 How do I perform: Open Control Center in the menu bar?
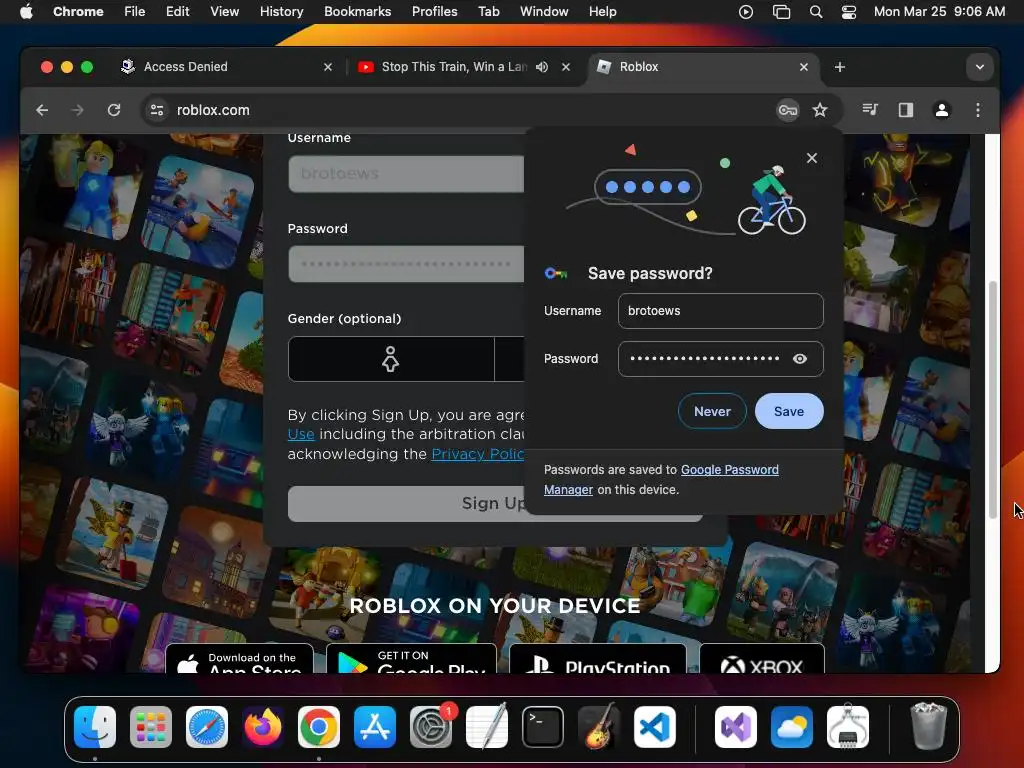click(848, 12)
